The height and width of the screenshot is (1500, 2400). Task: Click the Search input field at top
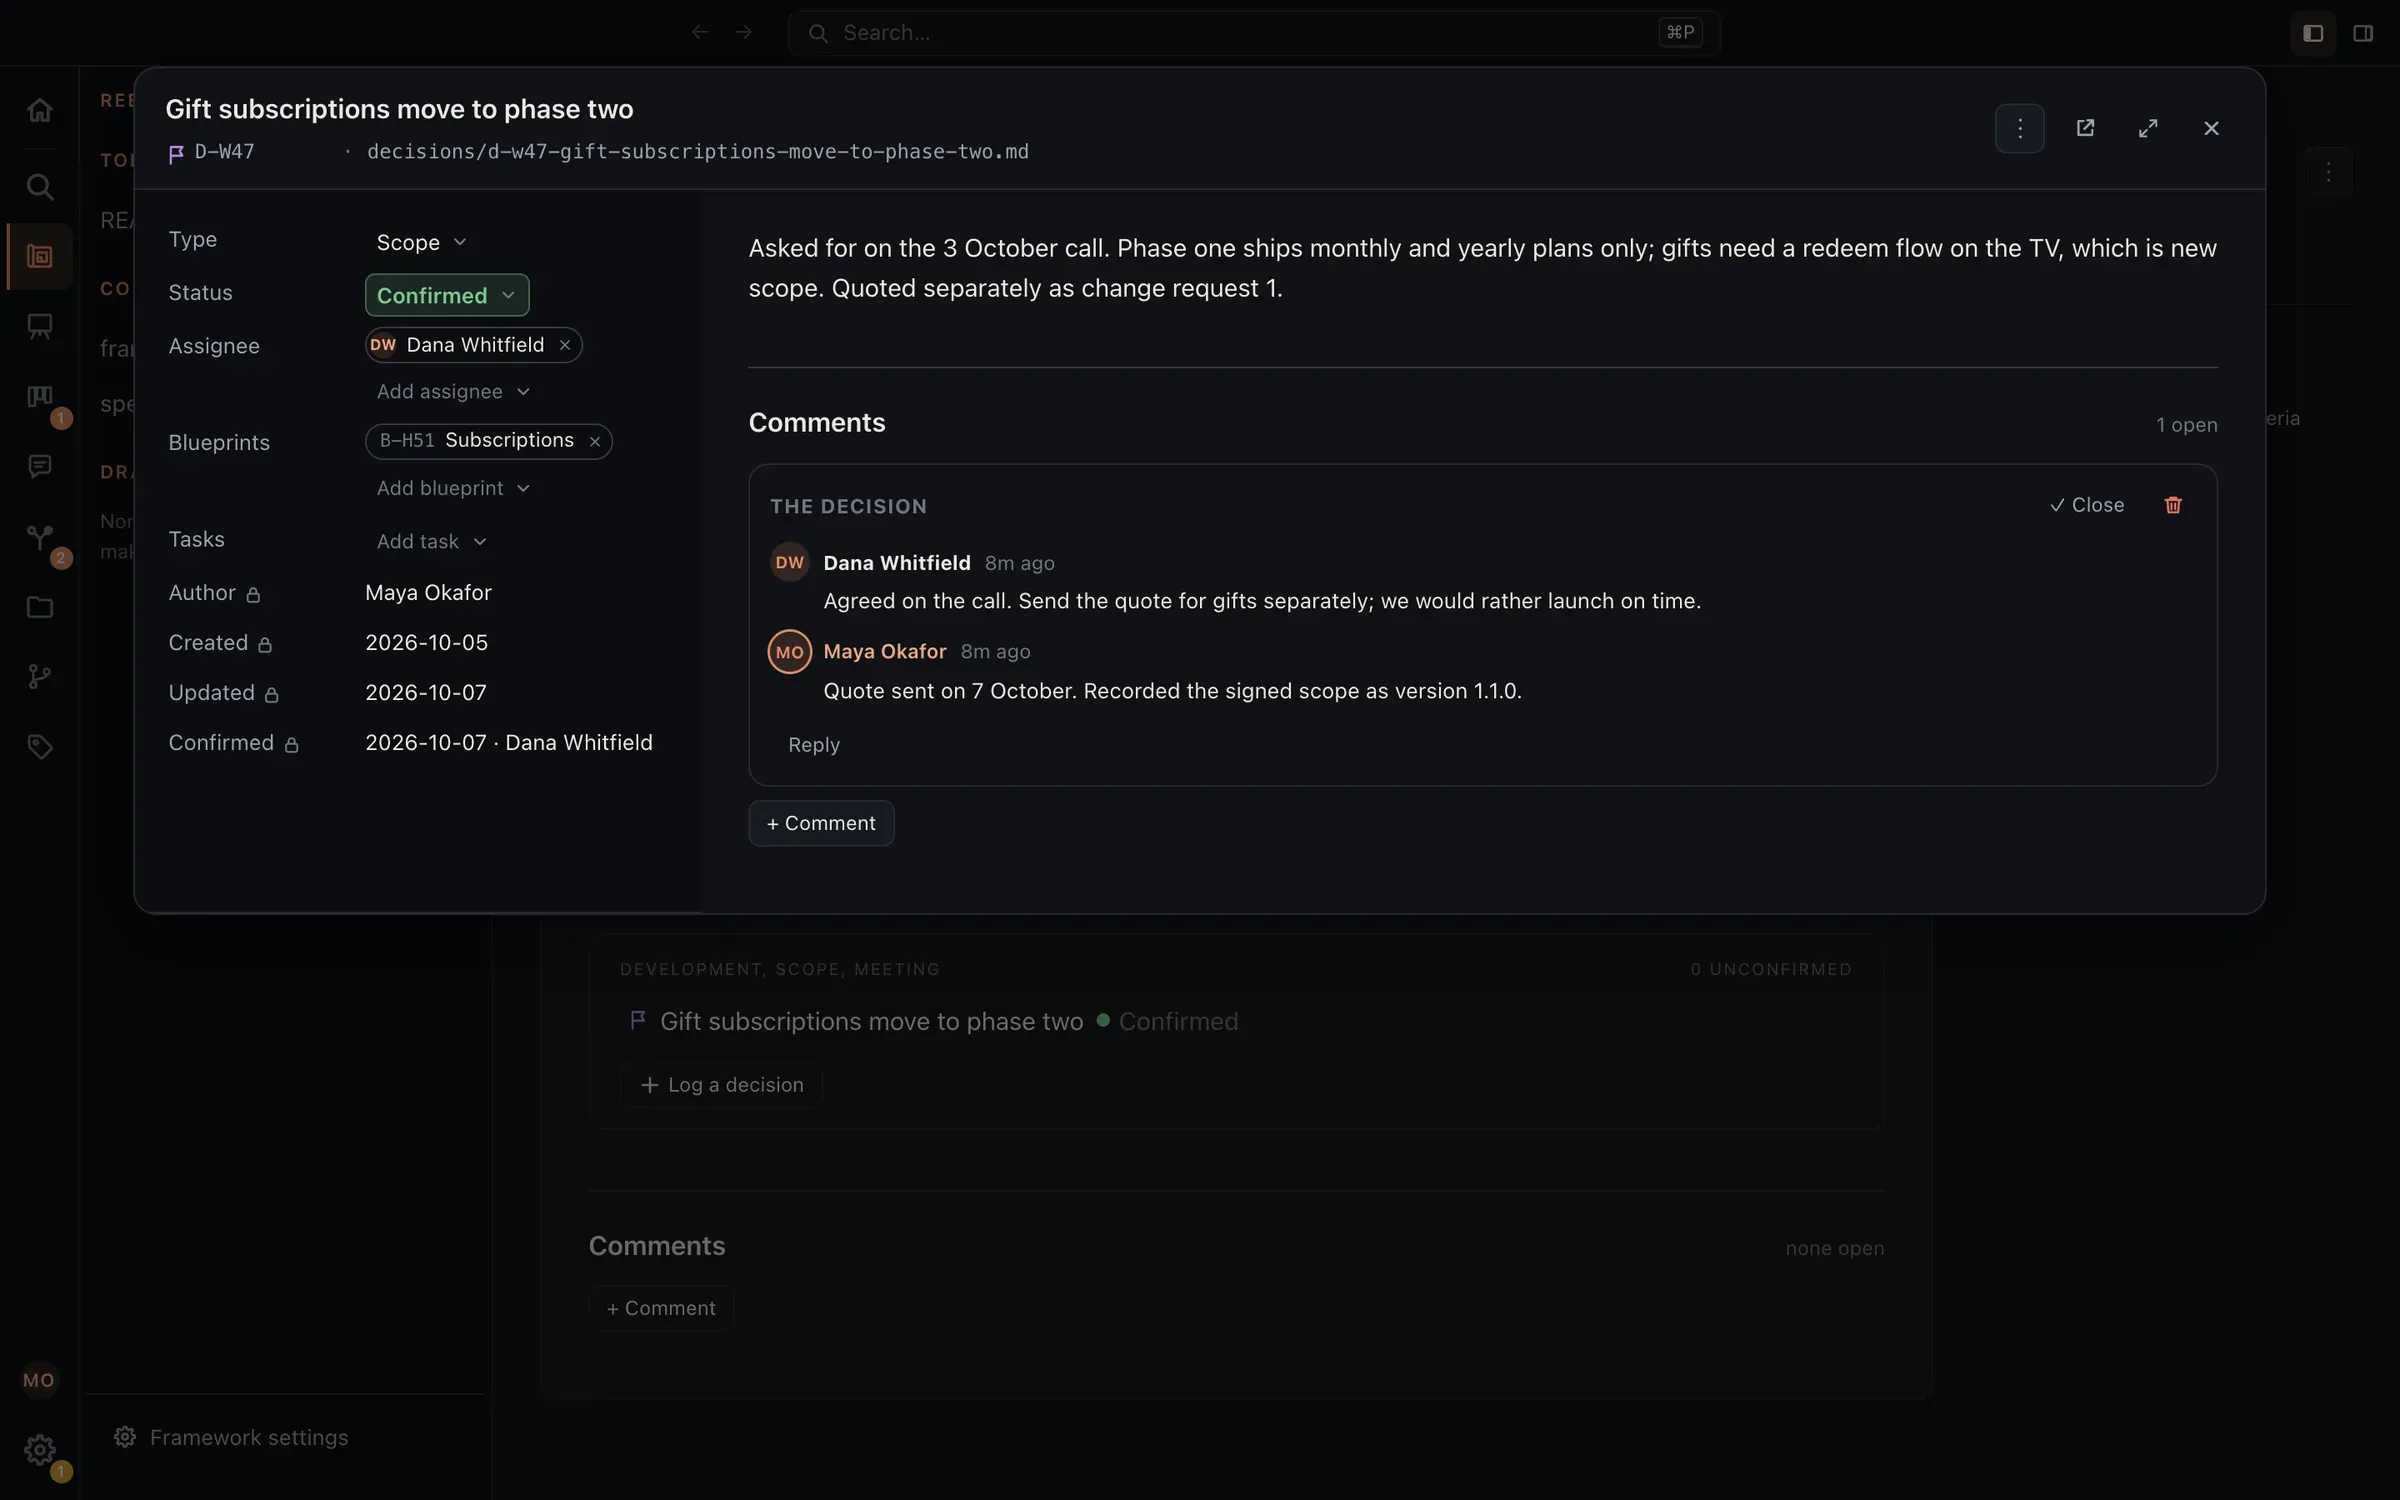point(1254,33)
